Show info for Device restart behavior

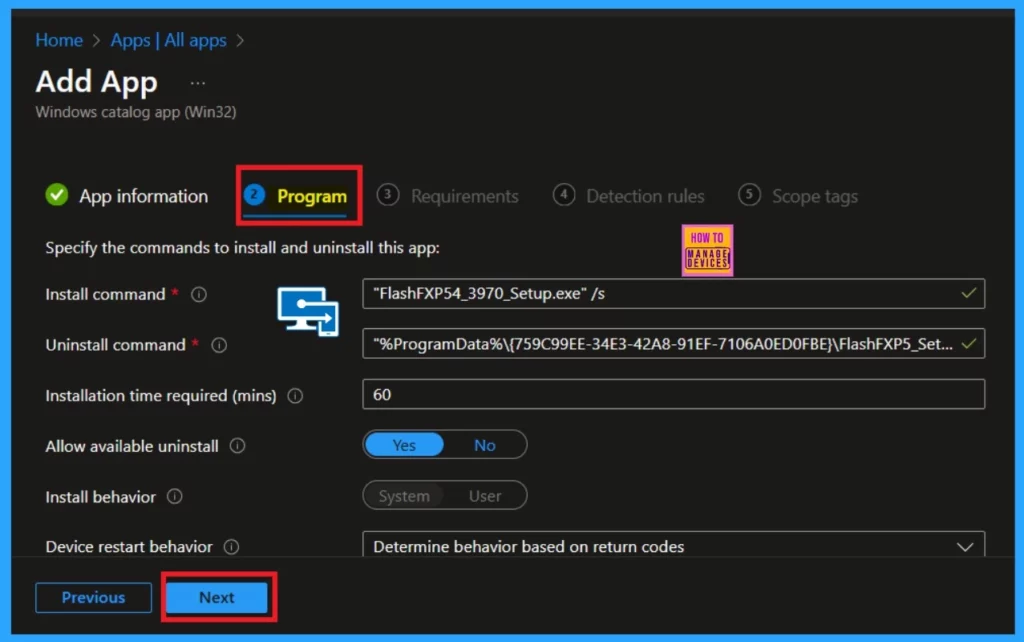pos(232,547)
